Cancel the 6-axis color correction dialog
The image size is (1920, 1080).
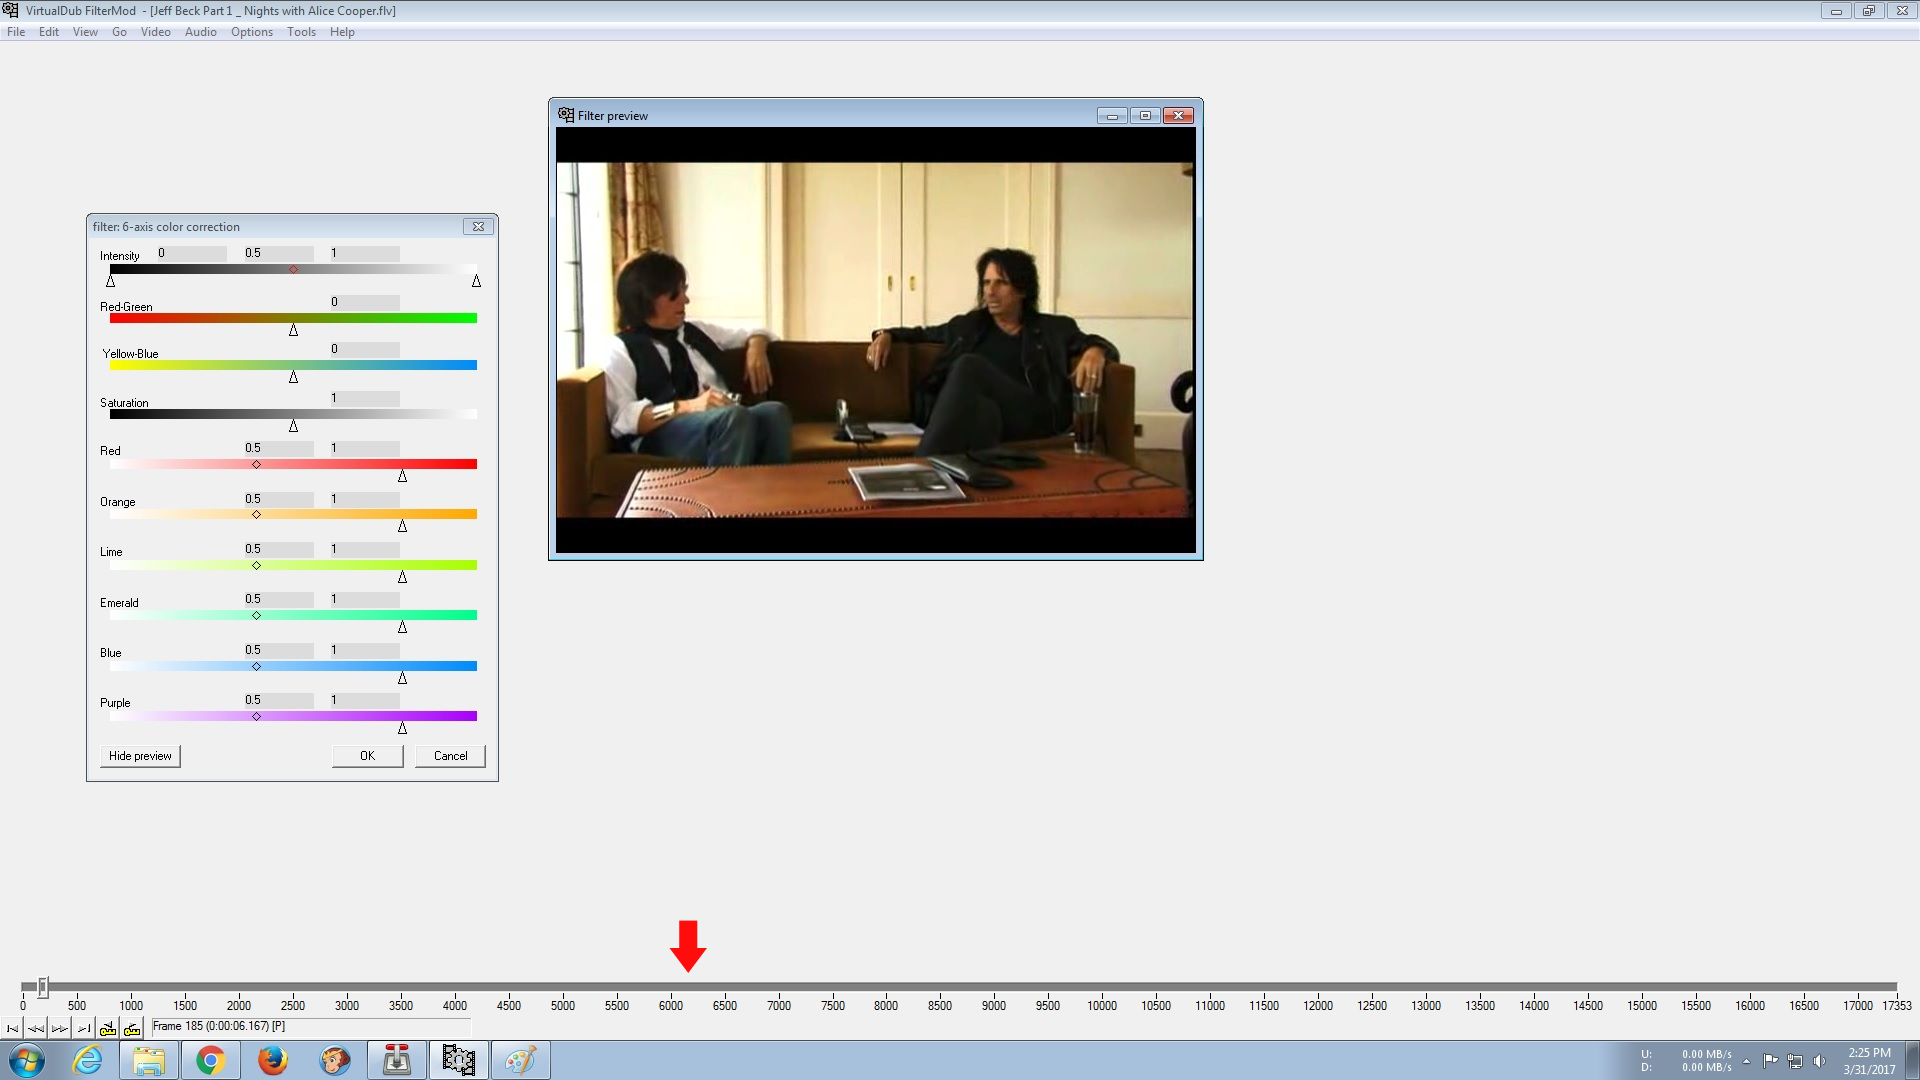tap(450, 756)
